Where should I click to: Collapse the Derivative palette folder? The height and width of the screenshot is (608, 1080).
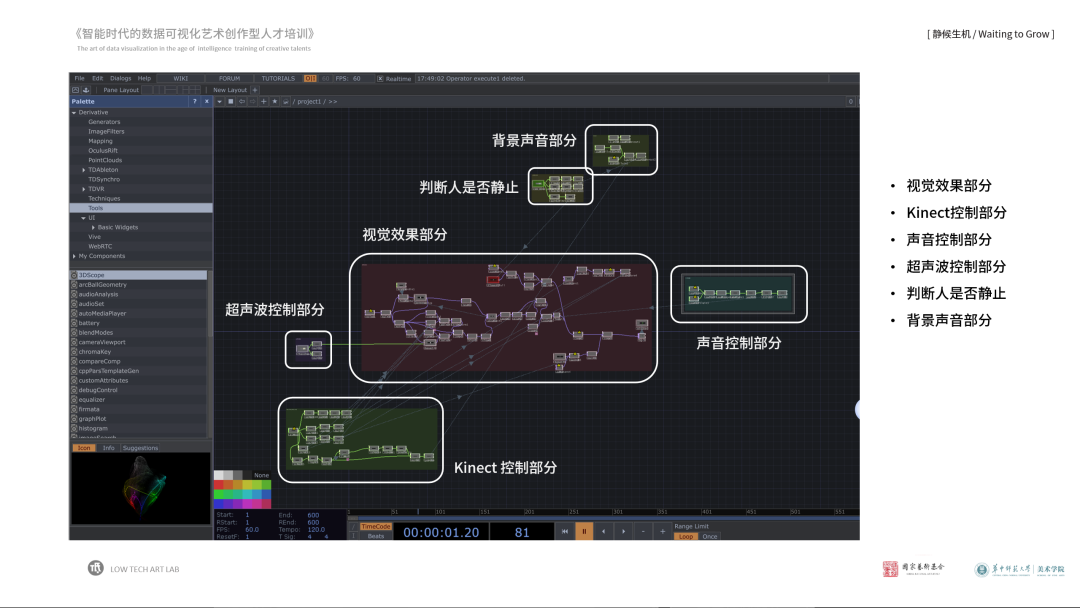coord(74,112)
